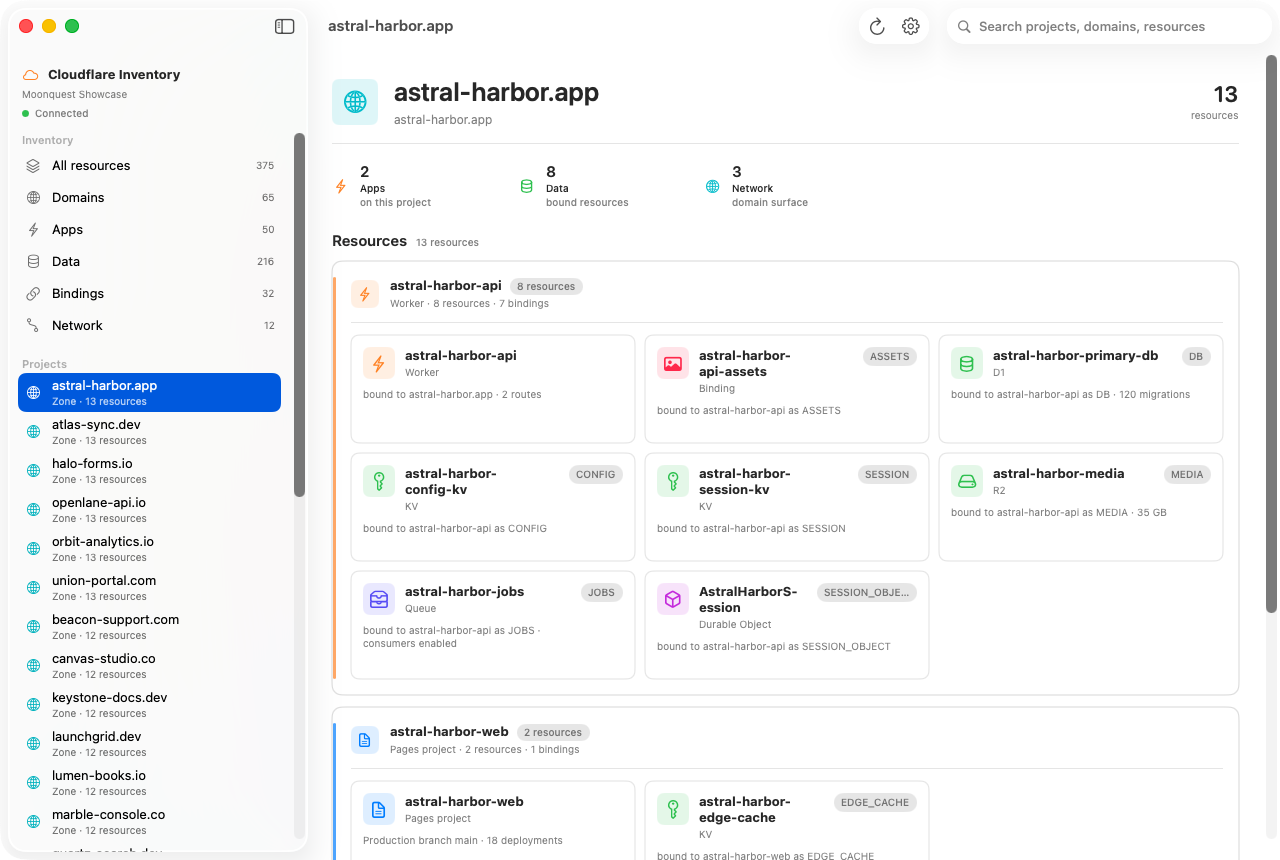Open lumen-books.io project
This screenshot has height=860, width=1280.
point(150,783)
